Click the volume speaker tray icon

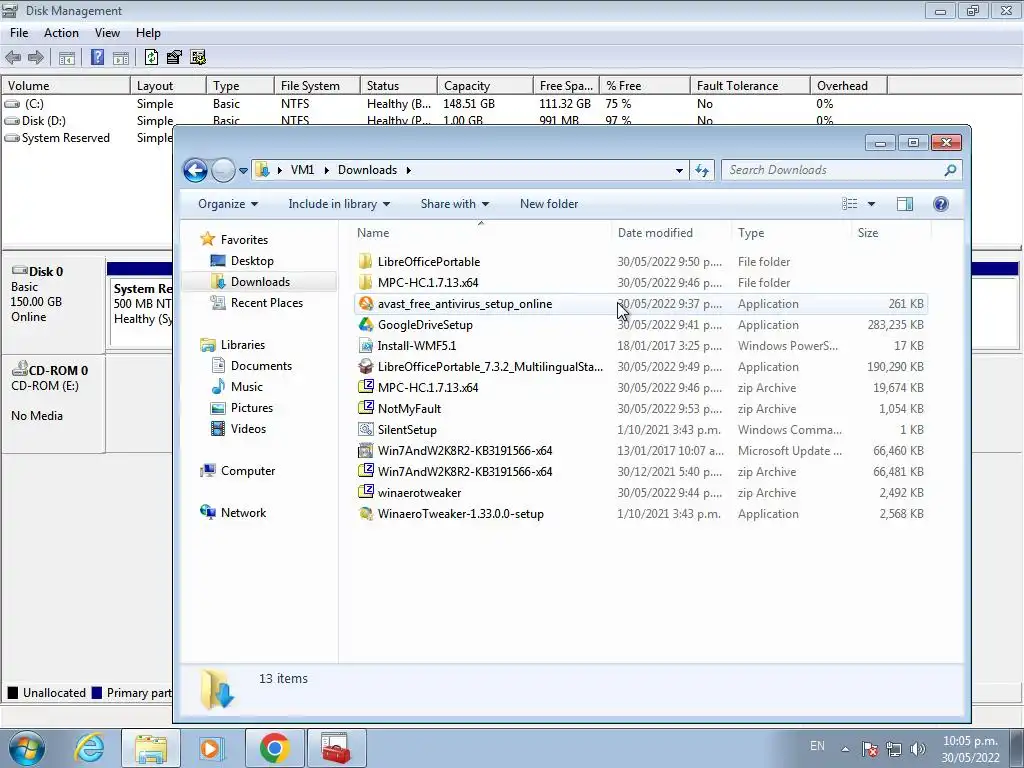918,749
